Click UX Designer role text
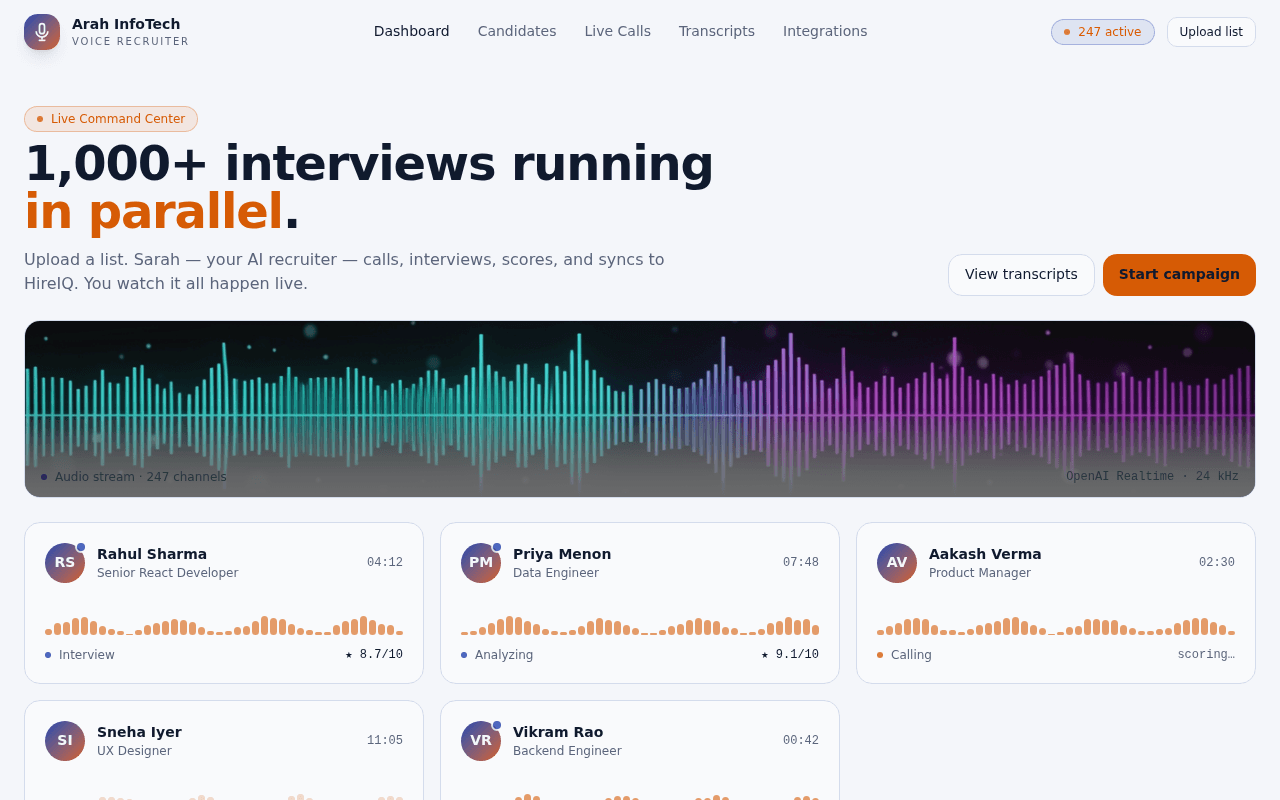The image size is (1280, 800). point(134,751)
